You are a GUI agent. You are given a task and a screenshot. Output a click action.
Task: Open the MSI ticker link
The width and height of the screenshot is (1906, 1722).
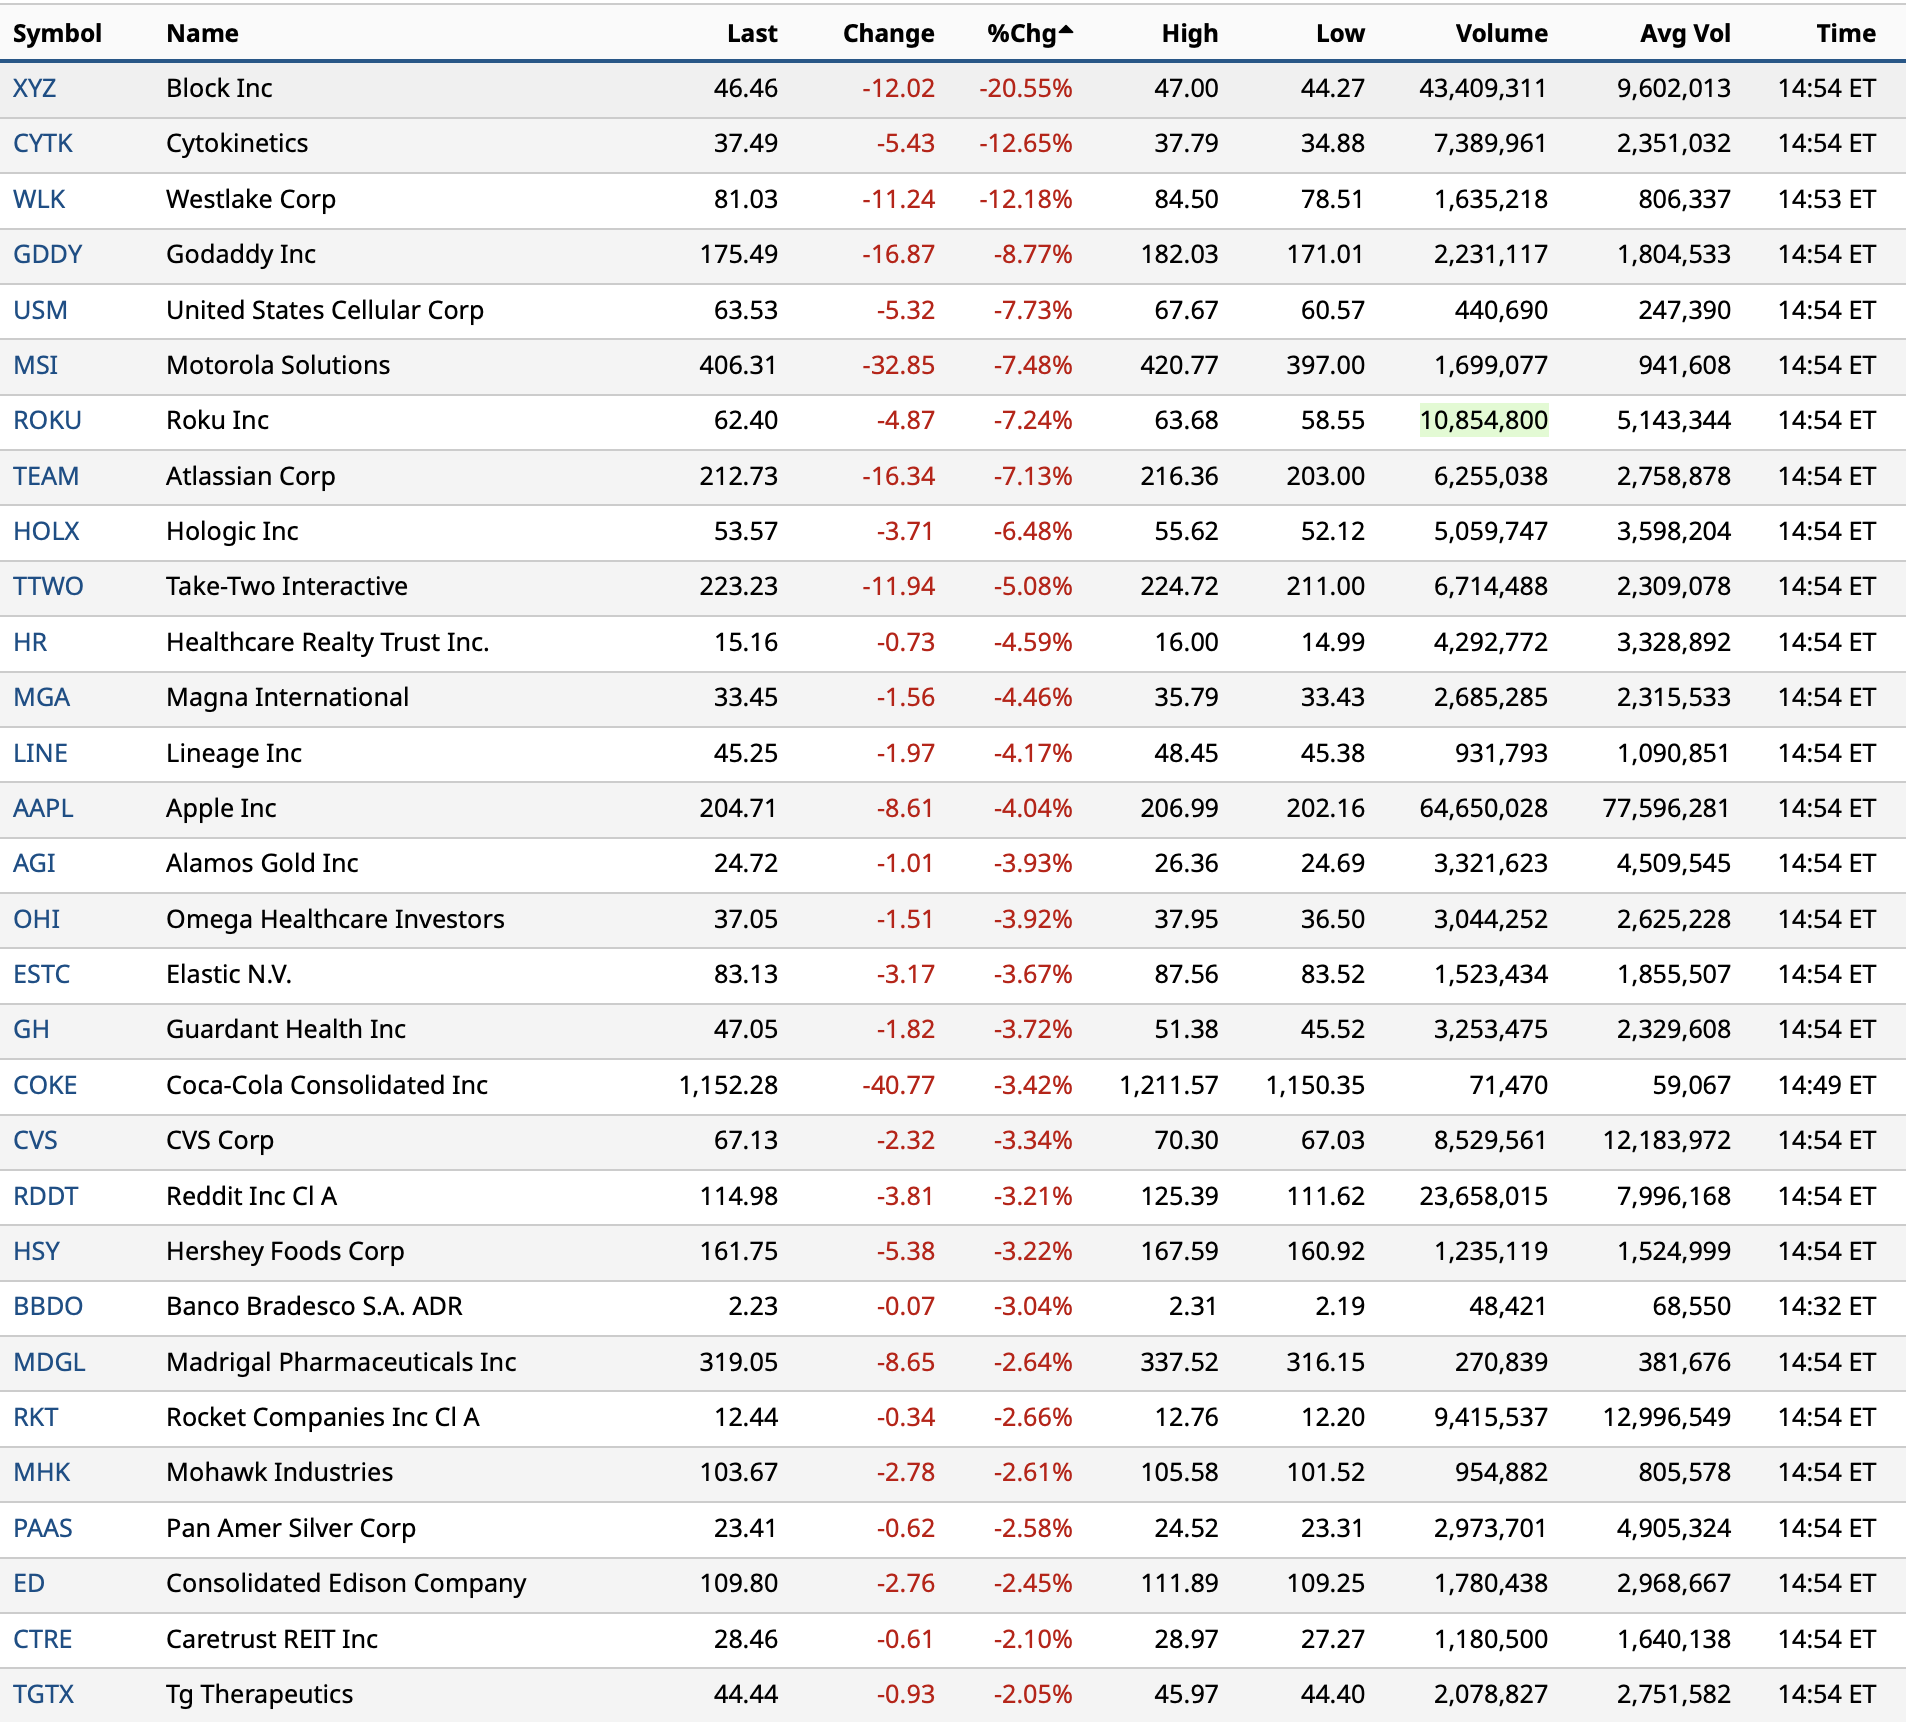(35, 365)
